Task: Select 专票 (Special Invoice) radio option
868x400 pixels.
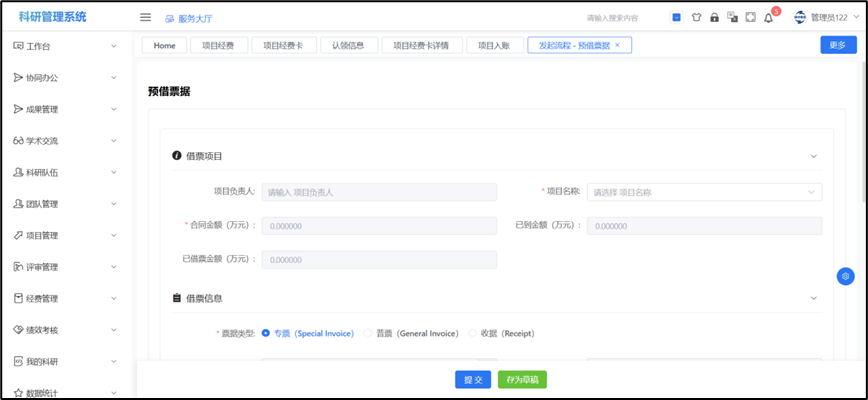Action: tap(266, 333)
